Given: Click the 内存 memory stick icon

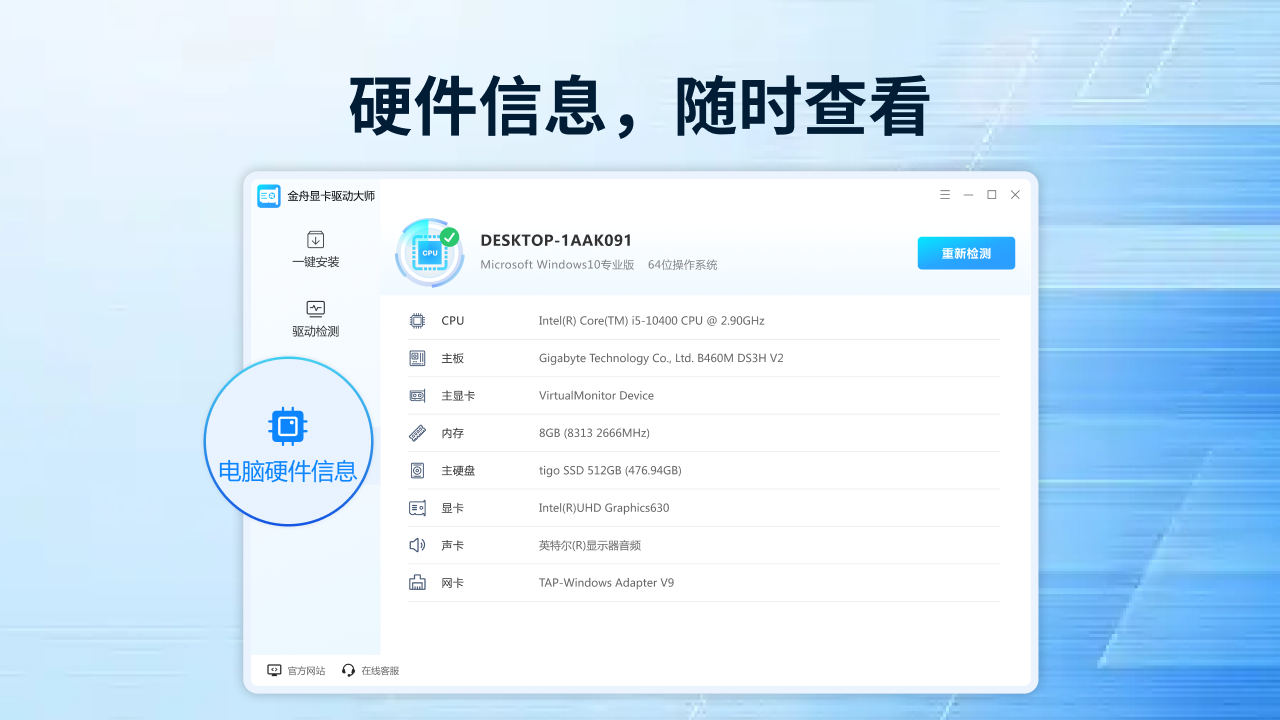Looking at the screenshot, I should tap(417, 433).
